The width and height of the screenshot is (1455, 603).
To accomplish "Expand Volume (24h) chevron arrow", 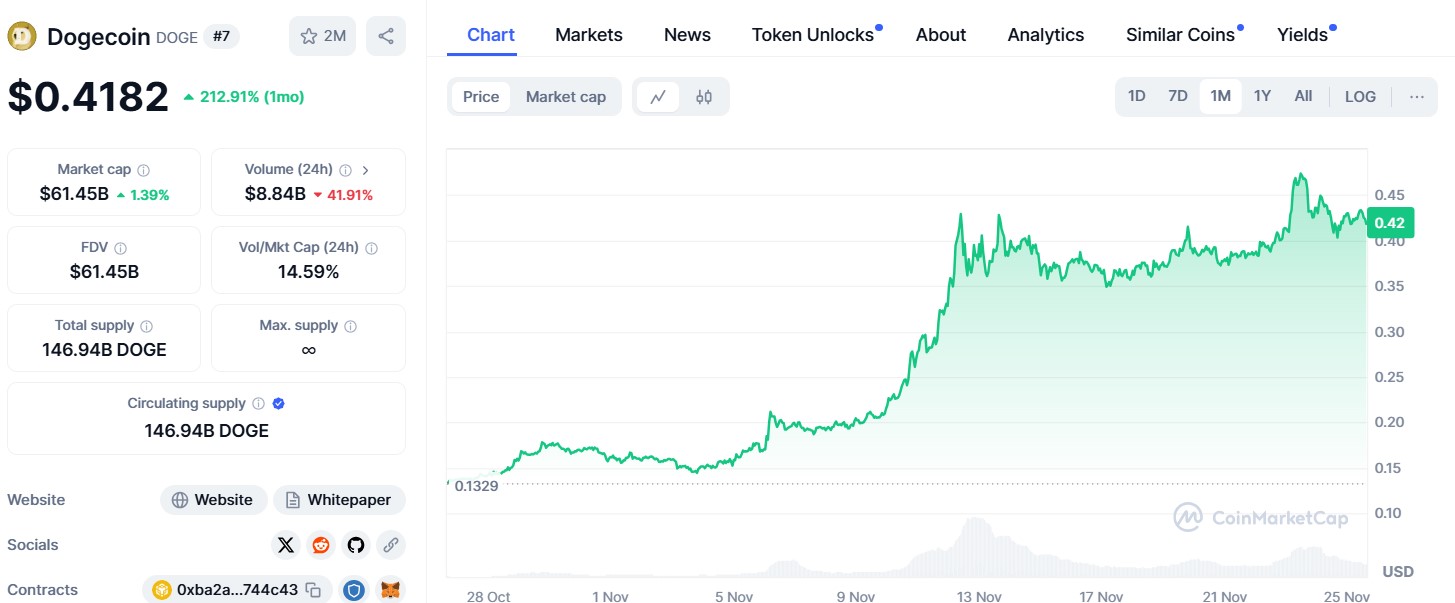I will [x=365, y=170].
